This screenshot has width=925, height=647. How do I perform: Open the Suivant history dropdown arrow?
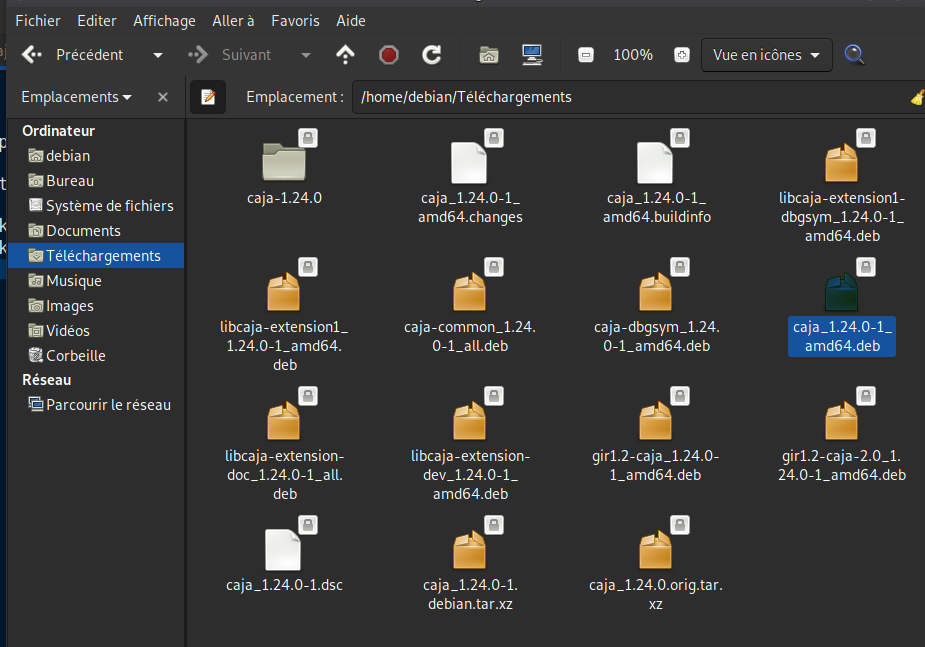coord(306,55)
